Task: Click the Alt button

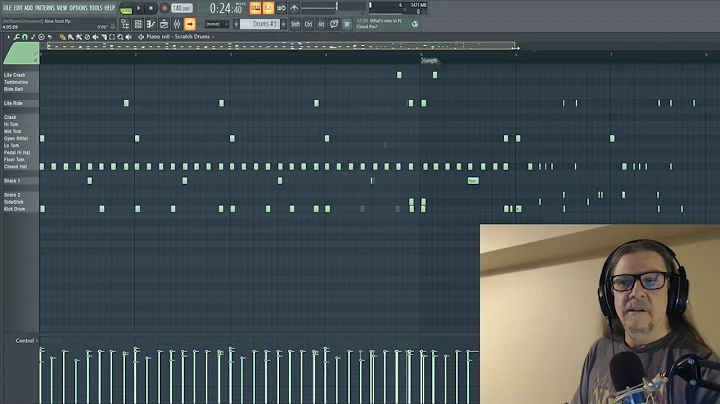Action: tap(321, 24)
